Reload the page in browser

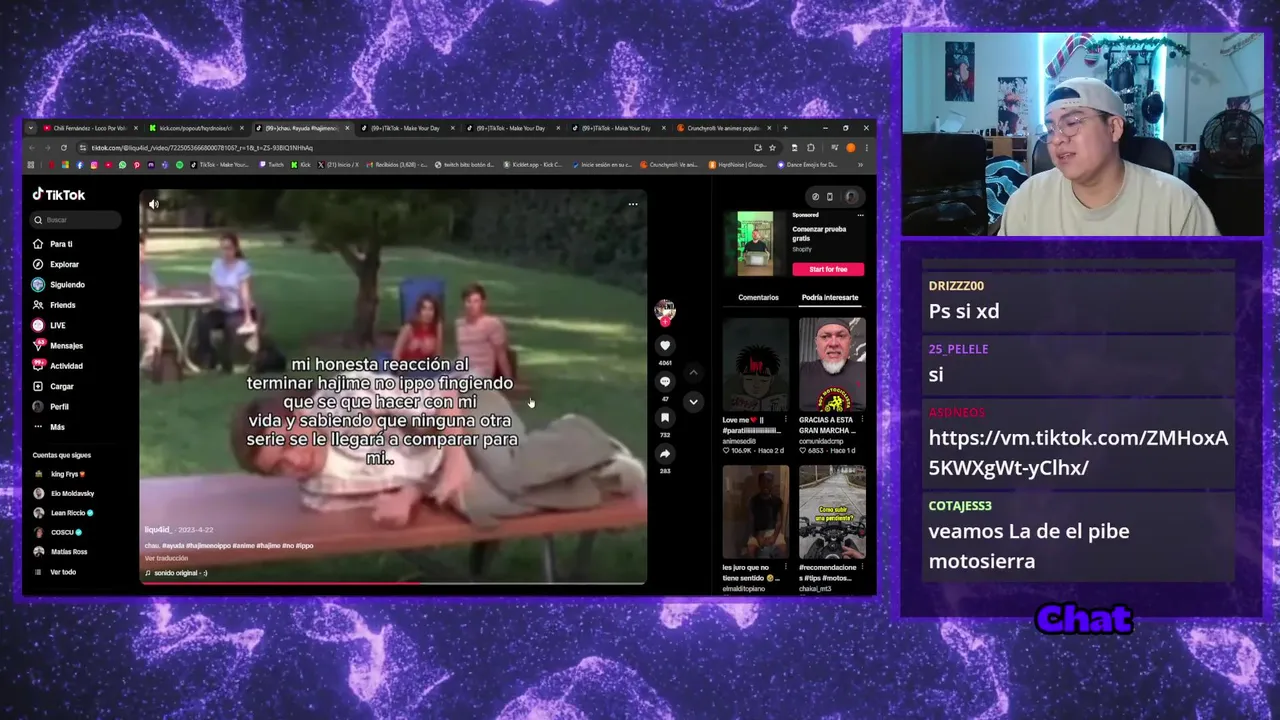tap(64, 148)
